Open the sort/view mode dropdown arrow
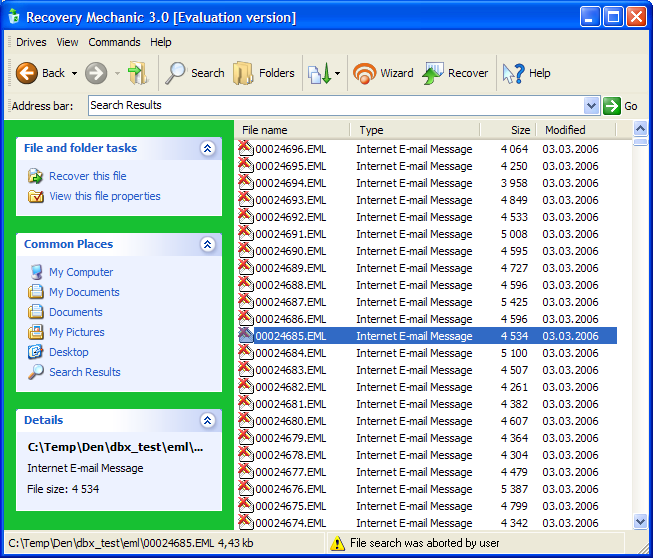Viewport: 653px width, 558px height. point(337,73)
